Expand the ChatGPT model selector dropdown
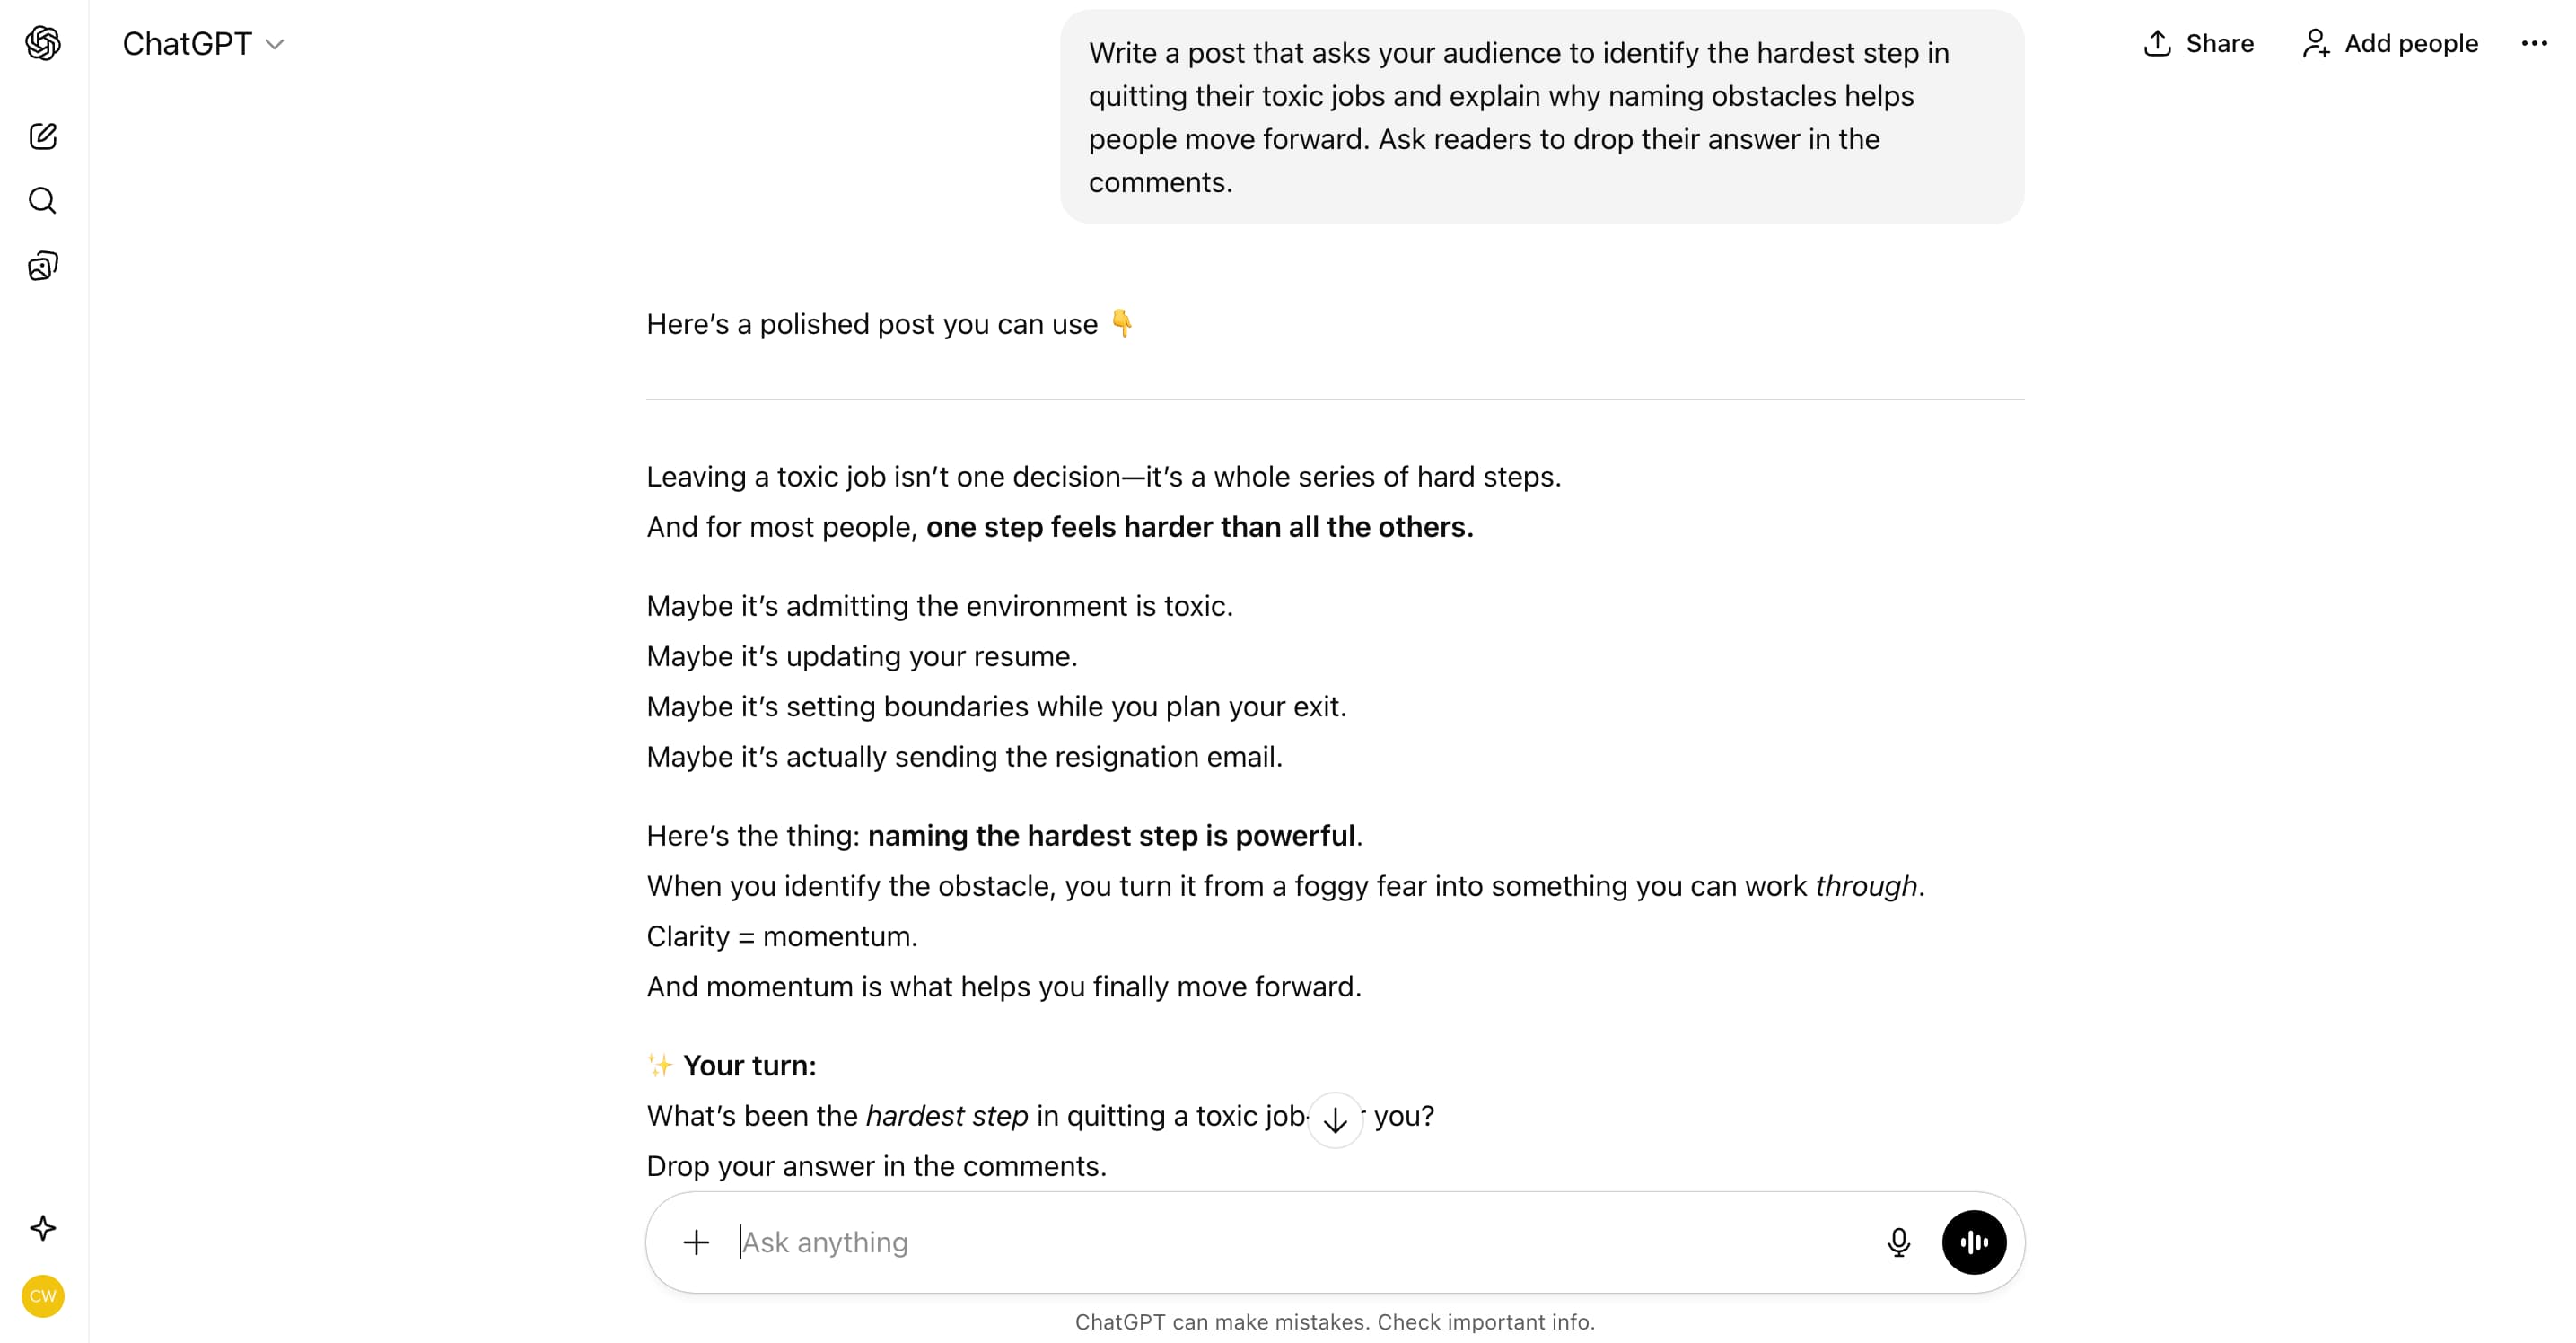The image size is (2576, 1343). click(203, 44)
